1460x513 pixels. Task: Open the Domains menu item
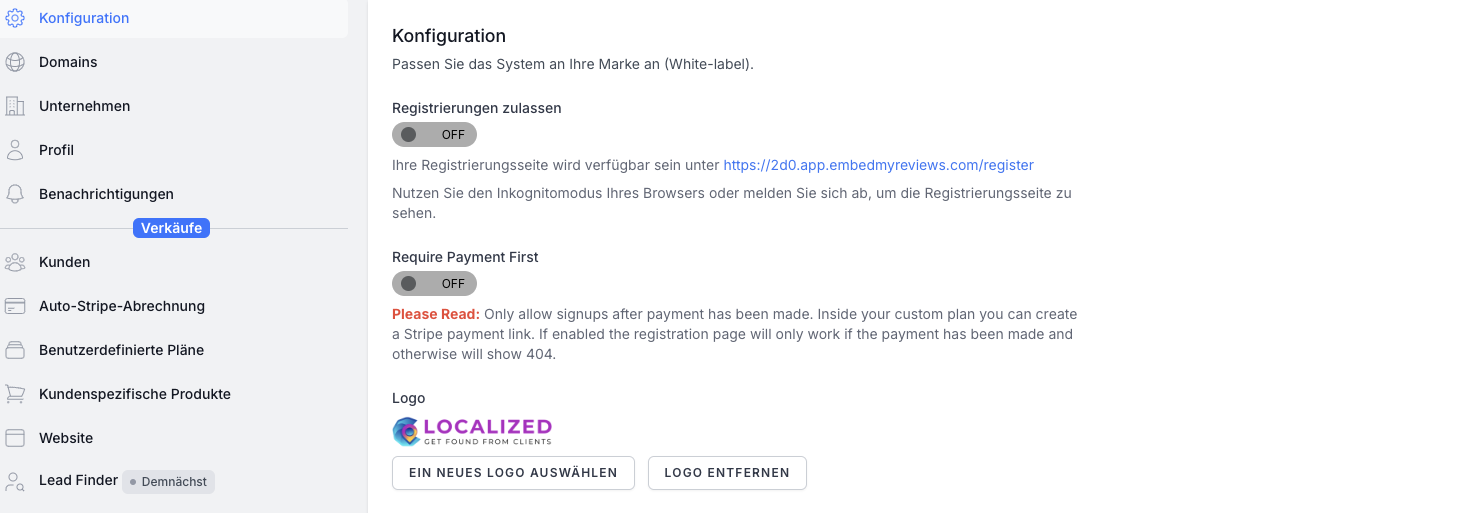point(68,62)
